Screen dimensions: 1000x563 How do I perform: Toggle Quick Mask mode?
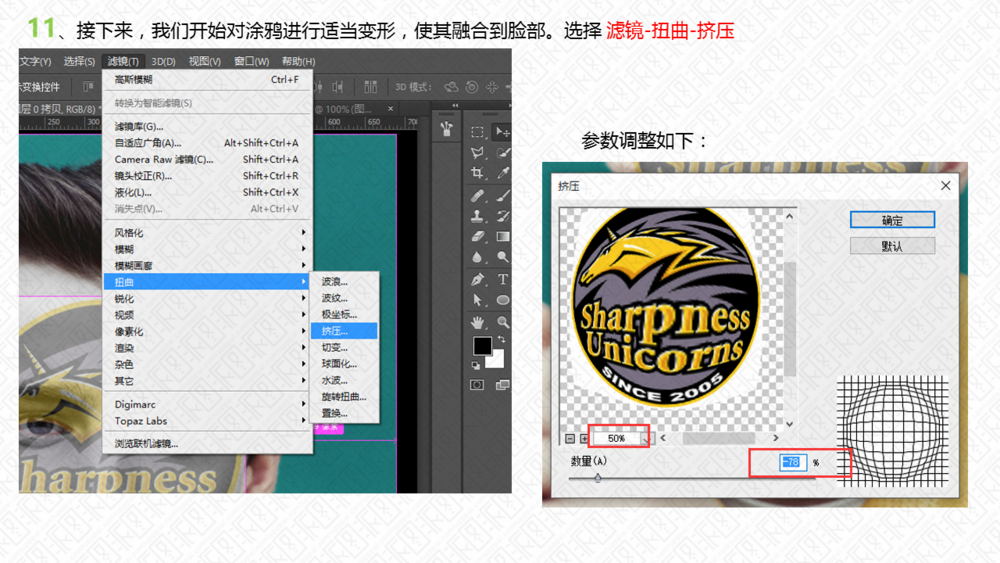pos(477,384)
